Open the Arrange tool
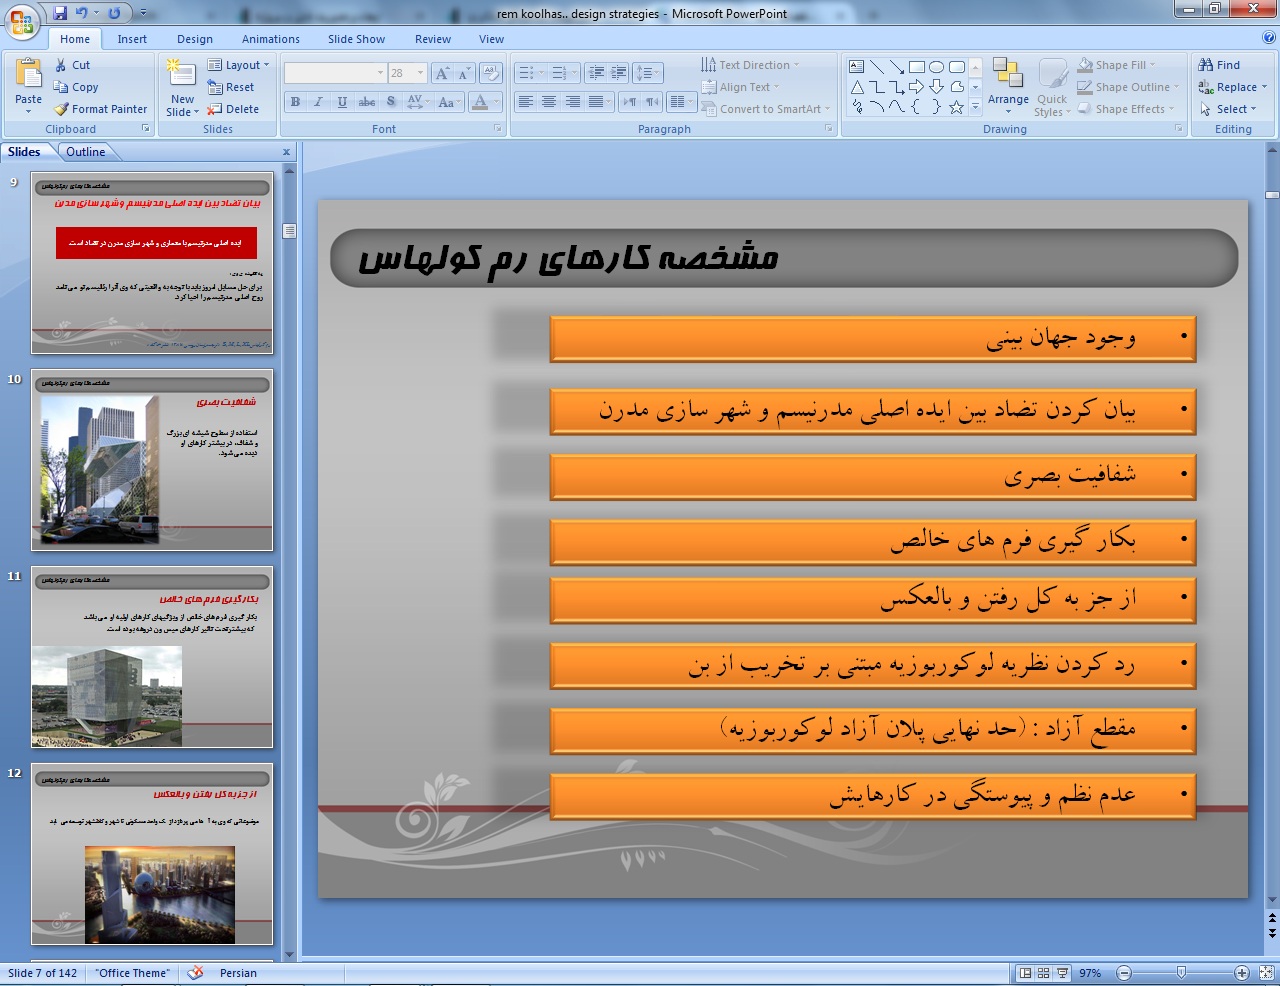 tap(1008, 82)
